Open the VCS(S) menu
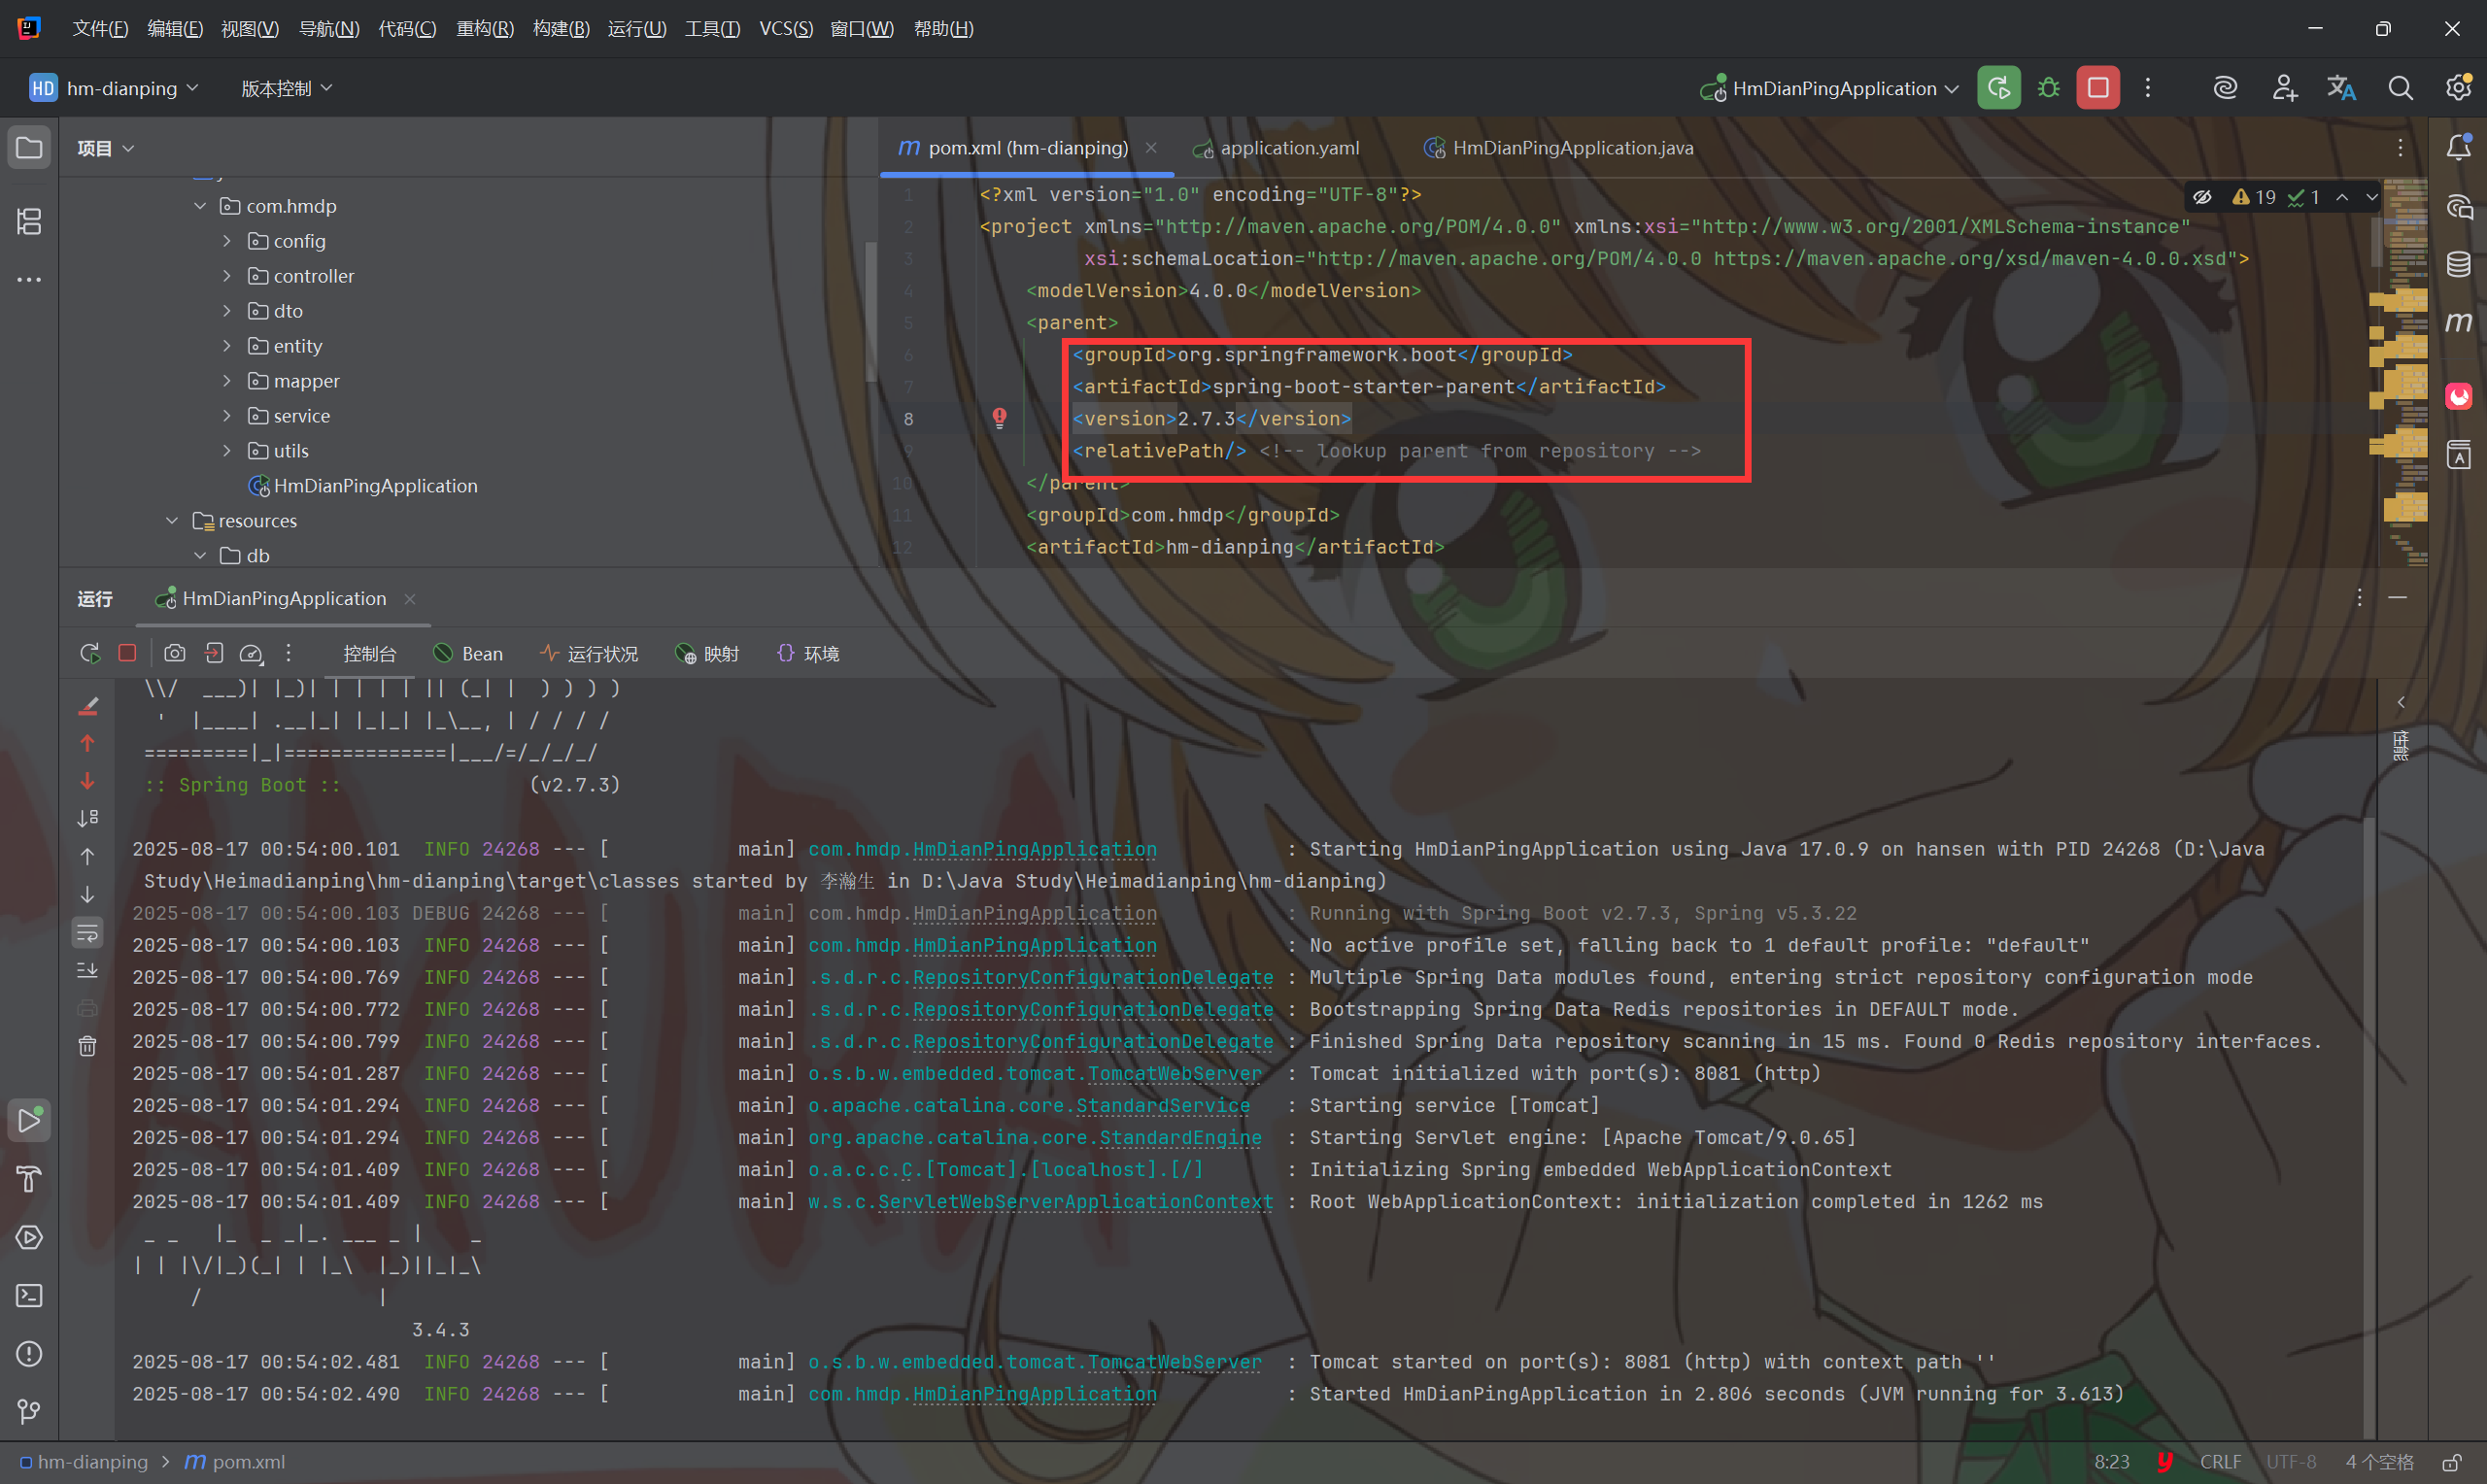2487x1484 pixels. [786, 29]
